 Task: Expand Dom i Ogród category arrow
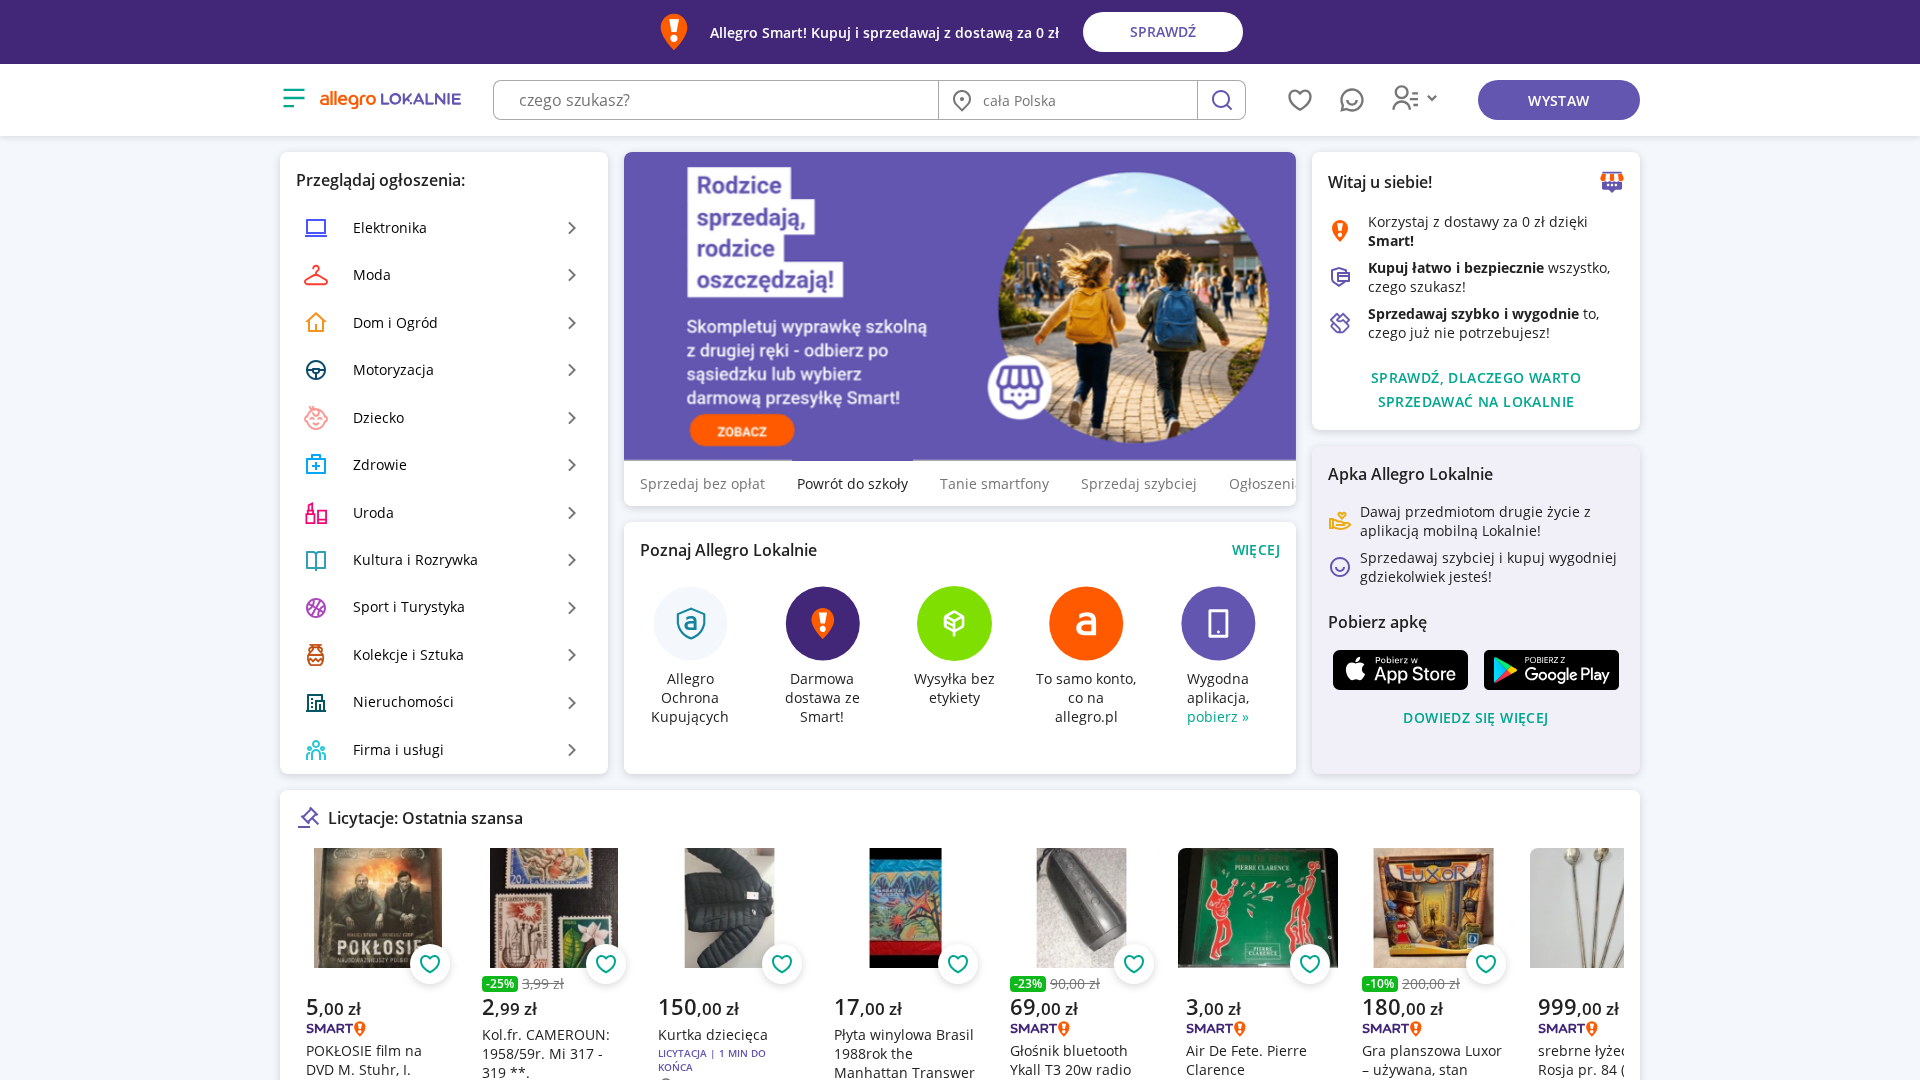pos(572,323)
